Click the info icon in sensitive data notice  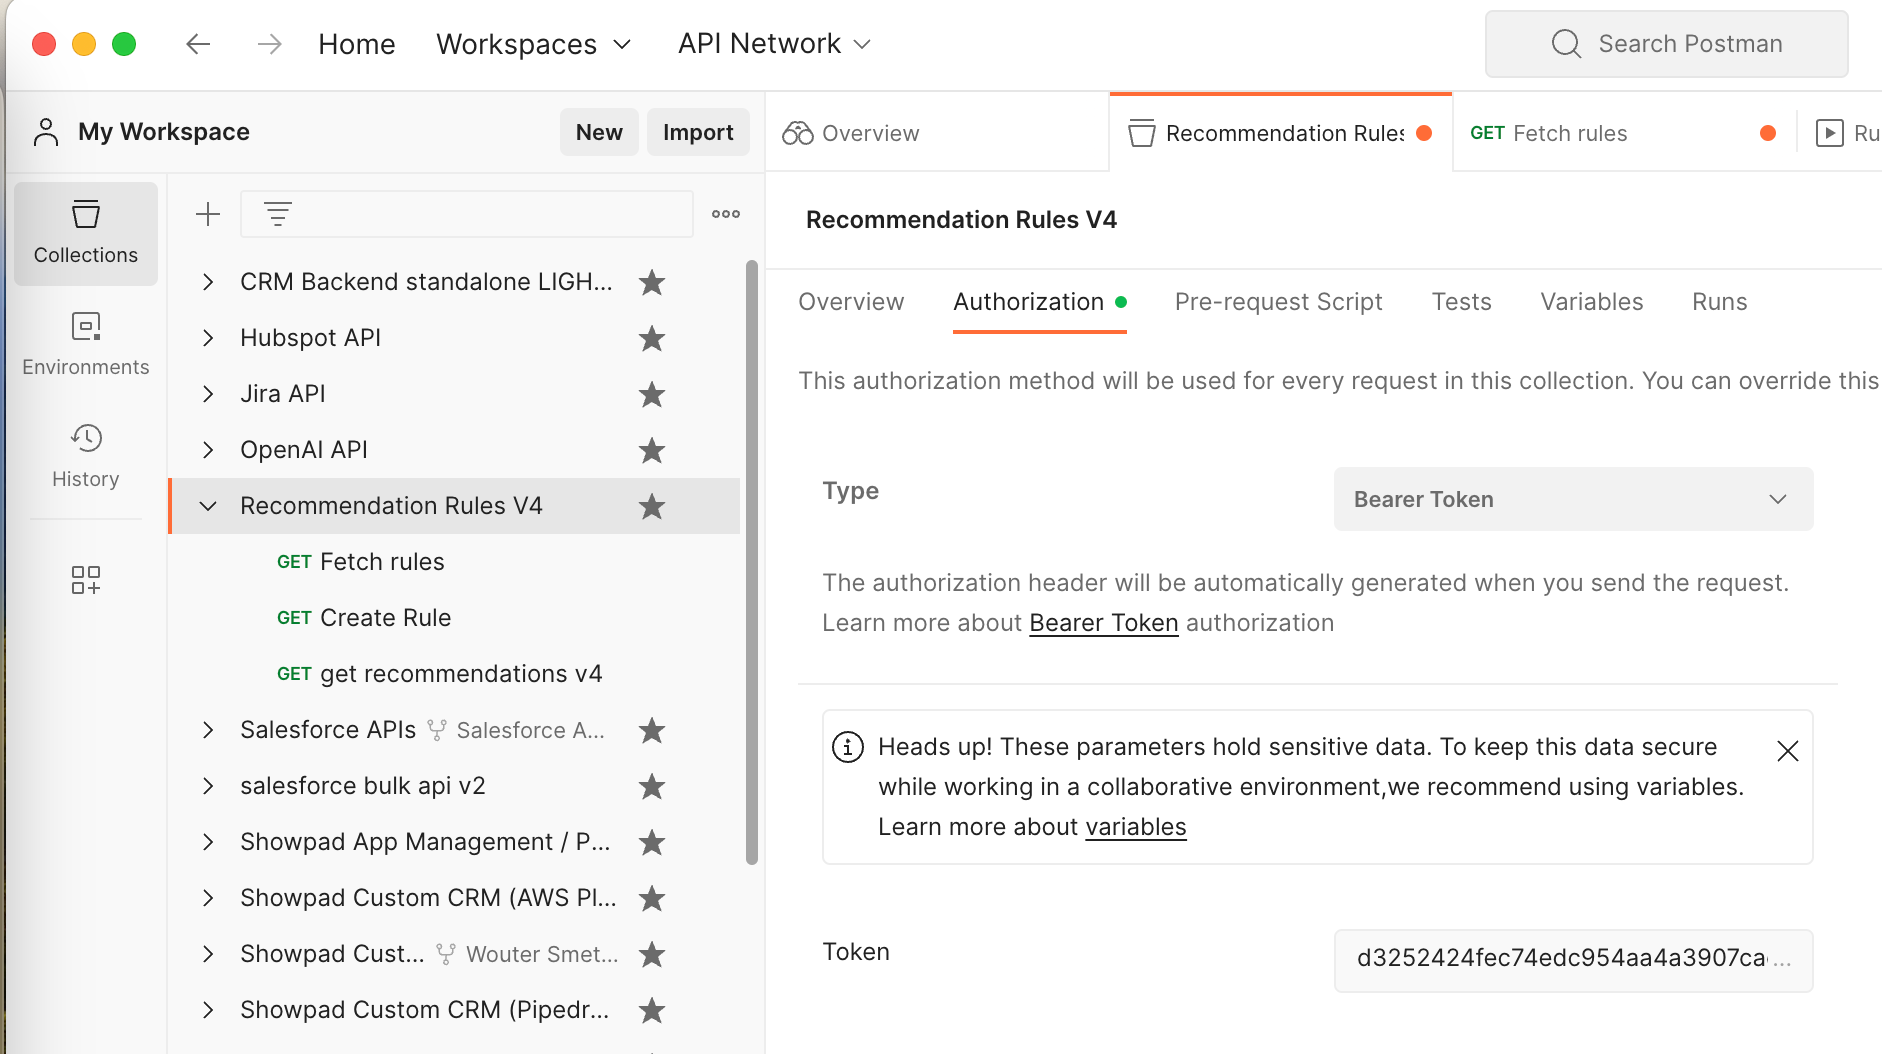click(848, 747)
